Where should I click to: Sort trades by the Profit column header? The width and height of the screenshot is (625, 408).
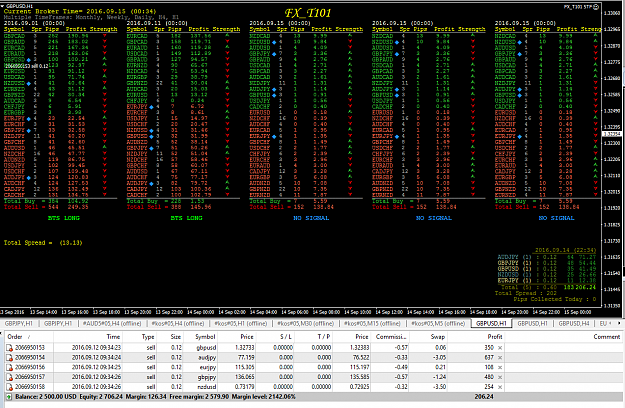pos(476,337)
